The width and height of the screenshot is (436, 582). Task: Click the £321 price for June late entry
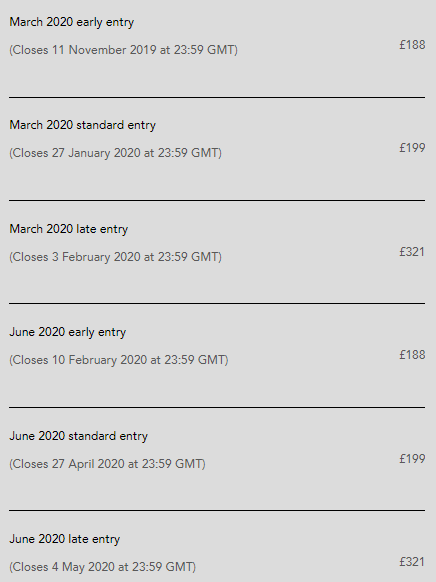(x=412, y=562)
